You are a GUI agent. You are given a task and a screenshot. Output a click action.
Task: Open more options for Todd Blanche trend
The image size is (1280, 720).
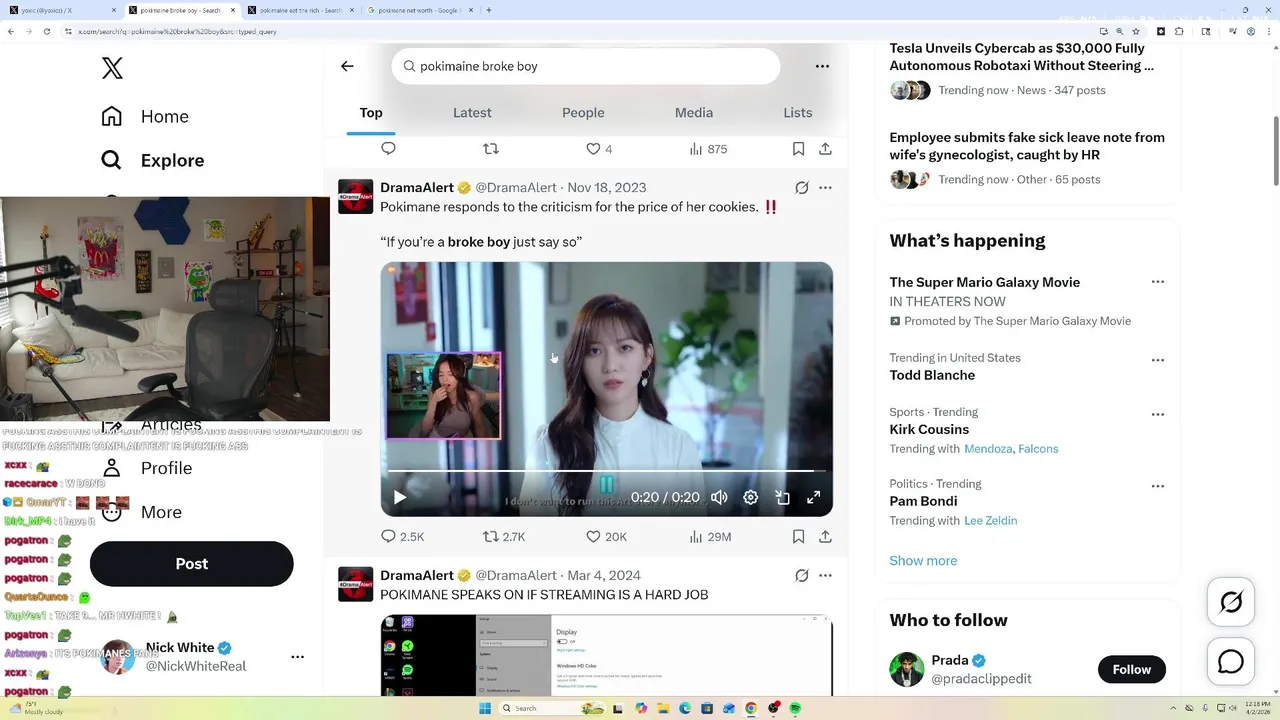click(x=1158, y=360)
